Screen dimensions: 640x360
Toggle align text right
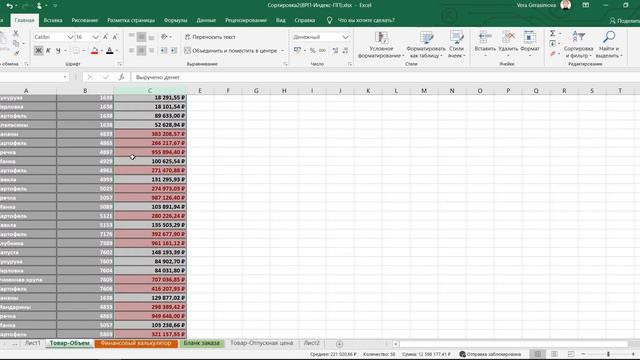[151, 51]
